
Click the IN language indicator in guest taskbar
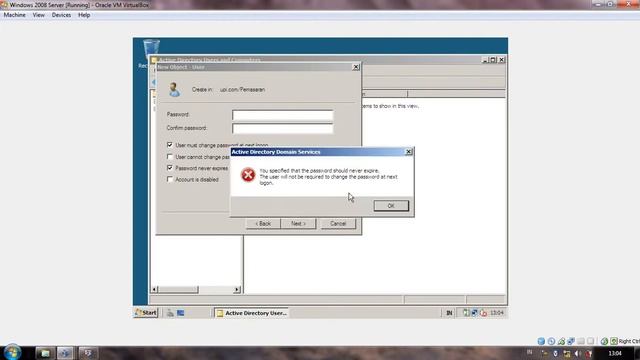[x=449, y=313]
